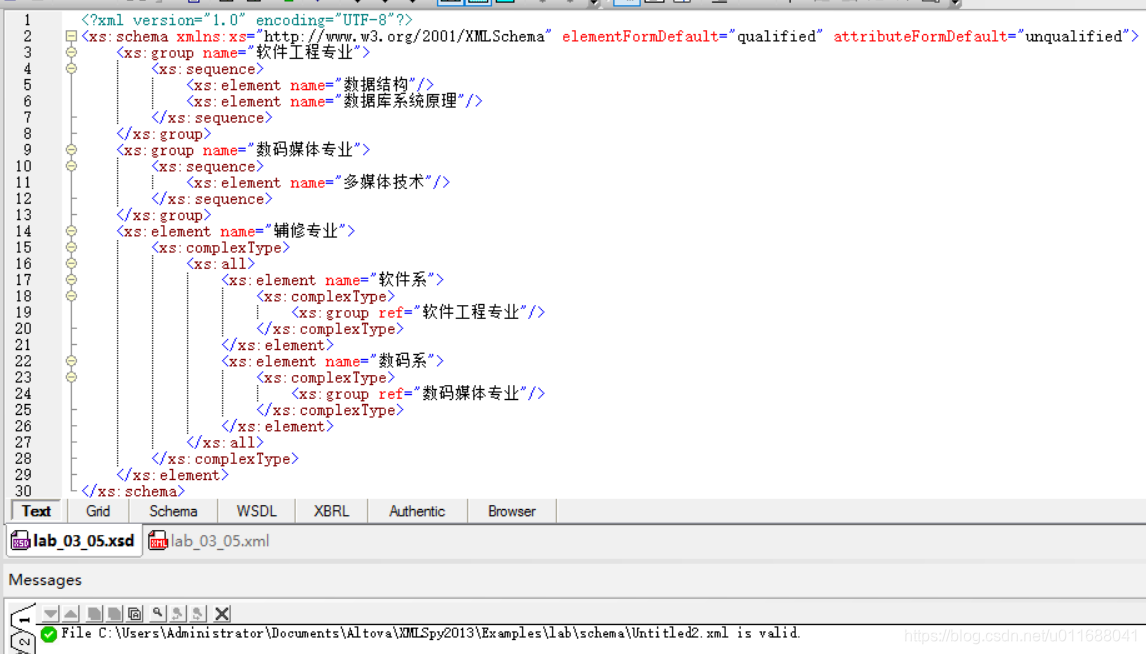This screenshot has width=1146, height=654.
Task: Collapse xs:complexType fold on line 15
Action: click(71, 247)
